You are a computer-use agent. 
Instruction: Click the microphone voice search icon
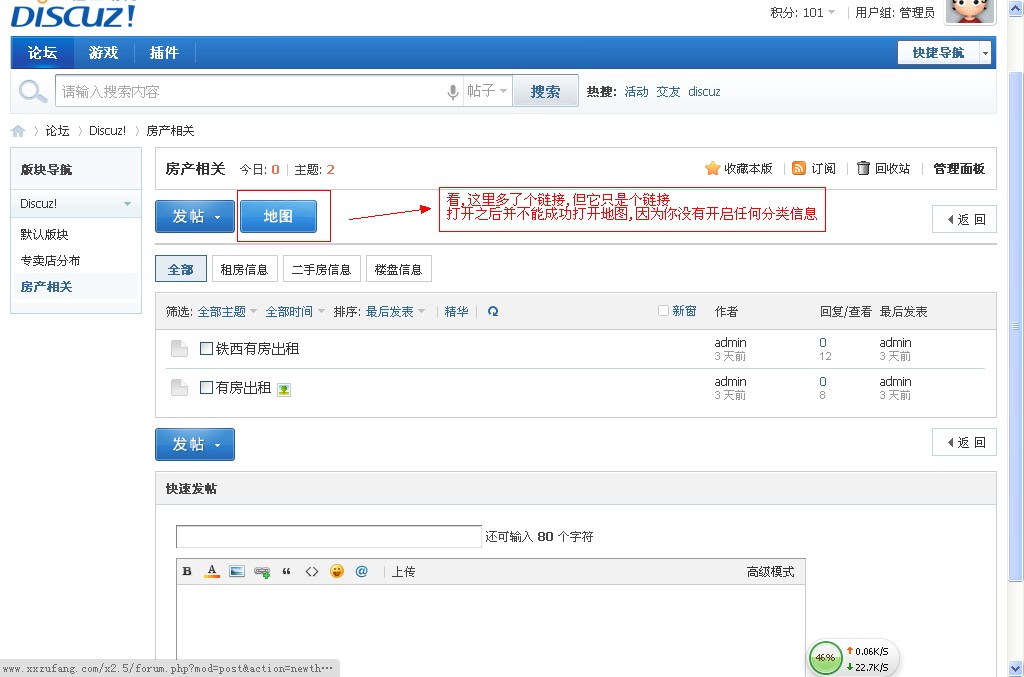tap(453, 92)
